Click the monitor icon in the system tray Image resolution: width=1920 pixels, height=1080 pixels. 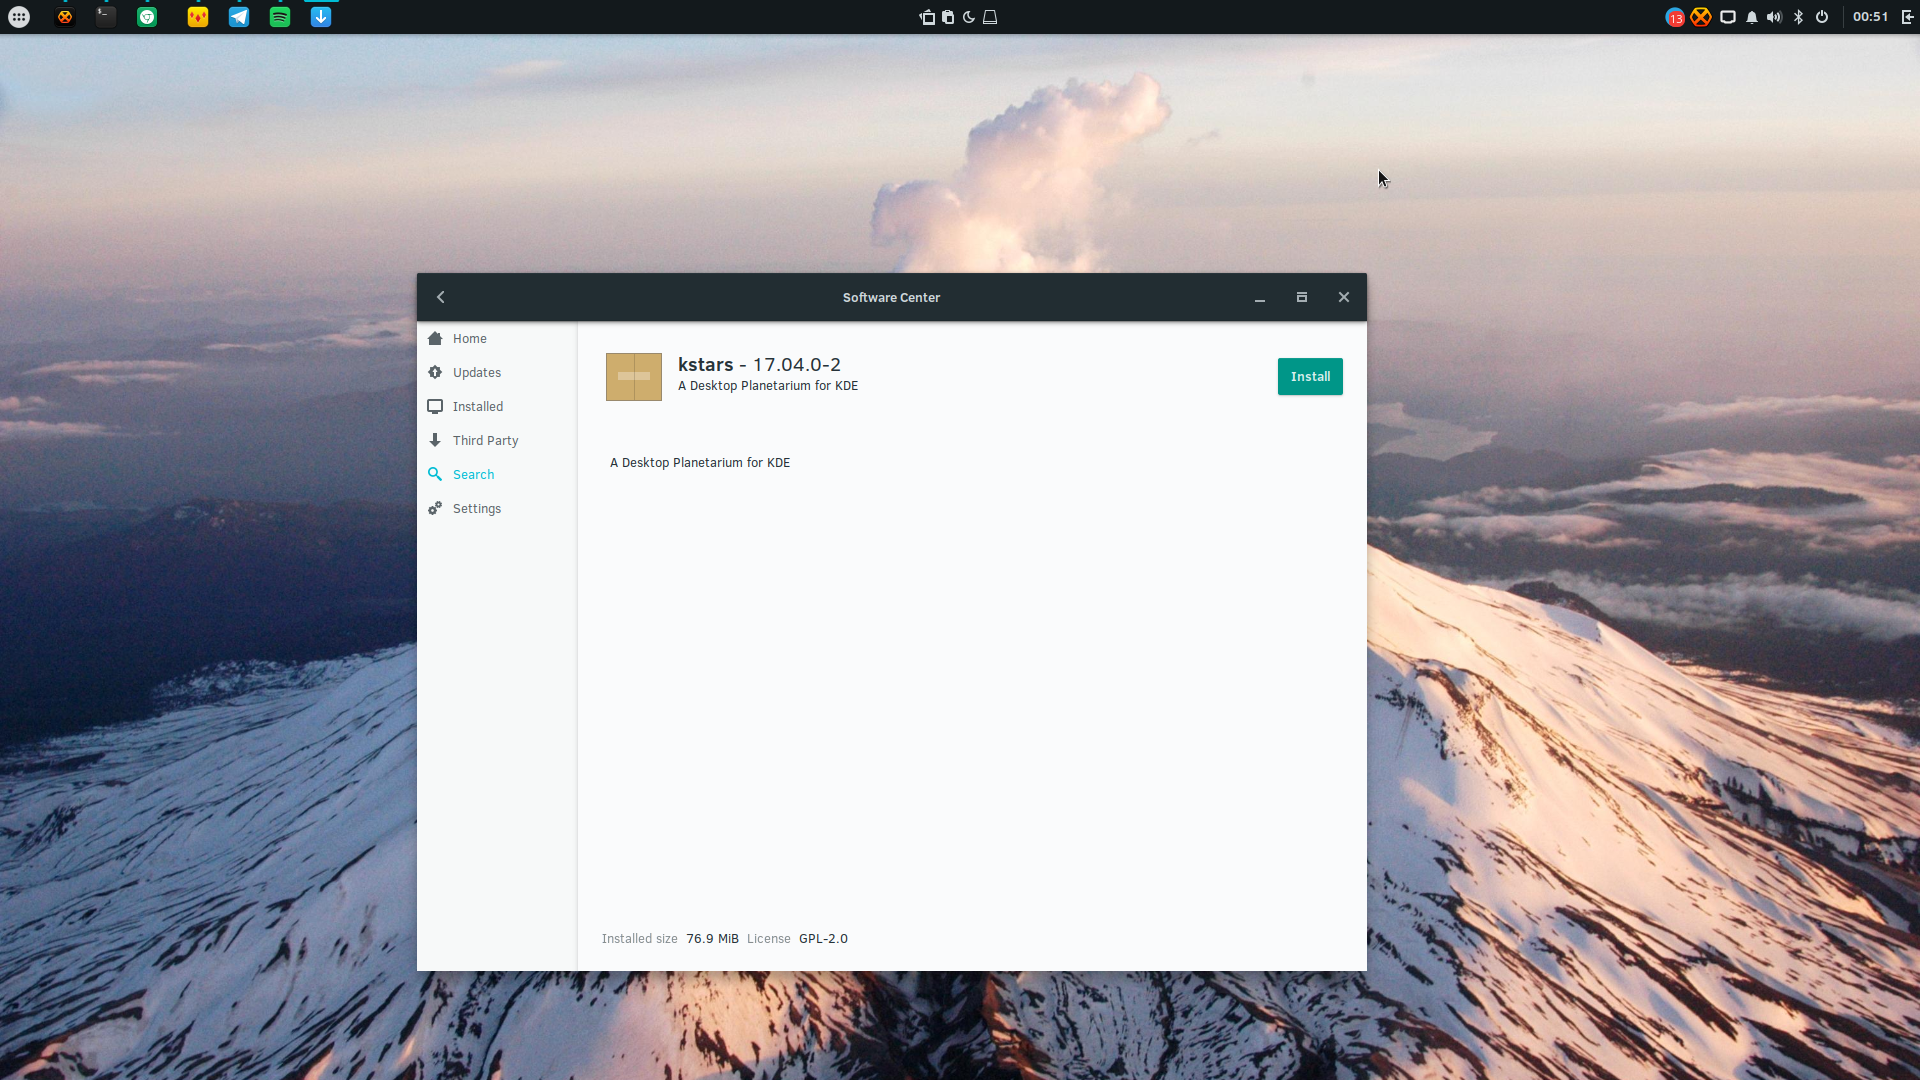click(1727, 17)
